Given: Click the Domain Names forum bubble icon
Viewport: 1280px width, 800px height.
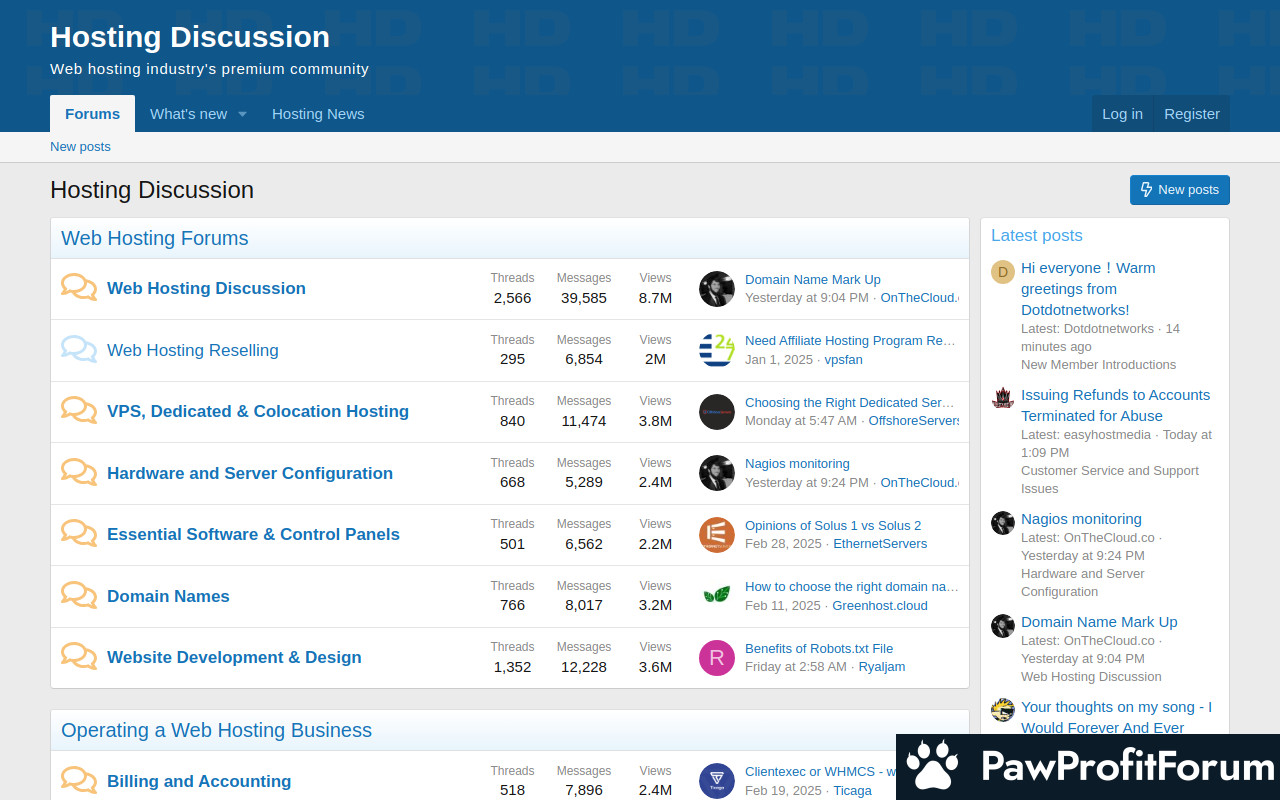Looking at the screenshot, I should pyautogui.click(x=79, y=595).
